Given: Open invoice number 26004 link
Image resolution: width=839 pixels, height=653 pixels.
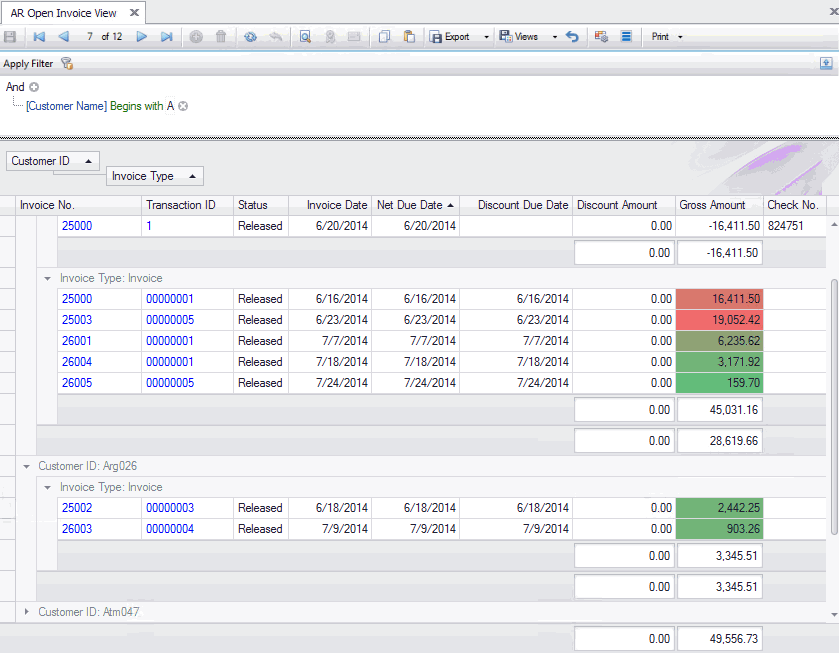Looking at the screenshot, I should pos(77,362).
